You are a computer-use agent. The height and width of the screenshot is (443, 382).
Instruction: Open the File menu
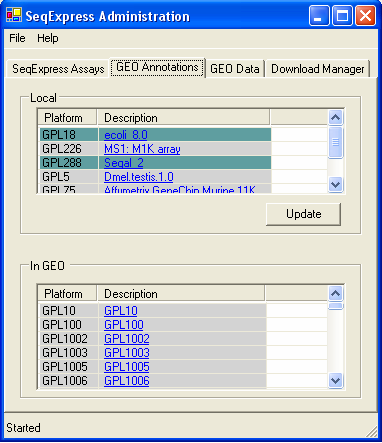(17, 38)
